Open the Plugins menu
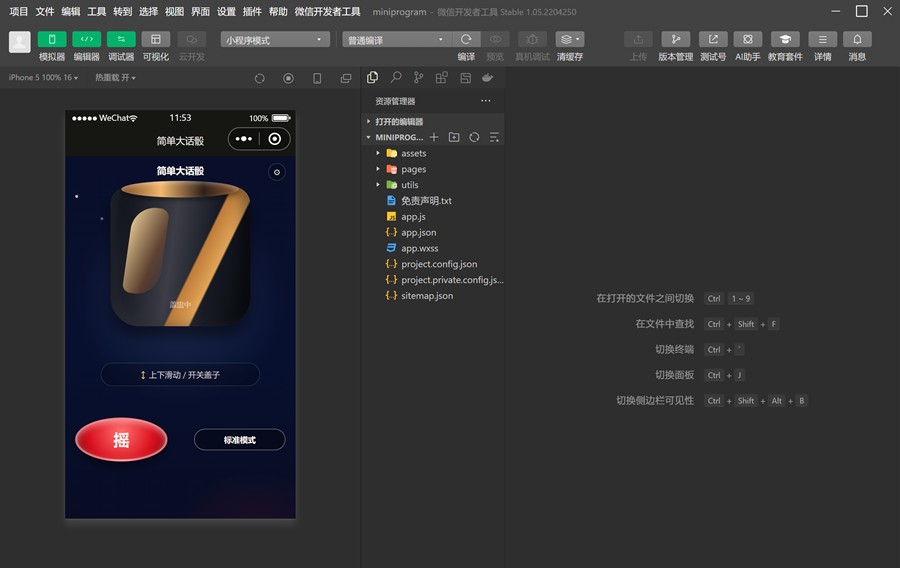Screen dimensions: 900x568 coord(252,11)
